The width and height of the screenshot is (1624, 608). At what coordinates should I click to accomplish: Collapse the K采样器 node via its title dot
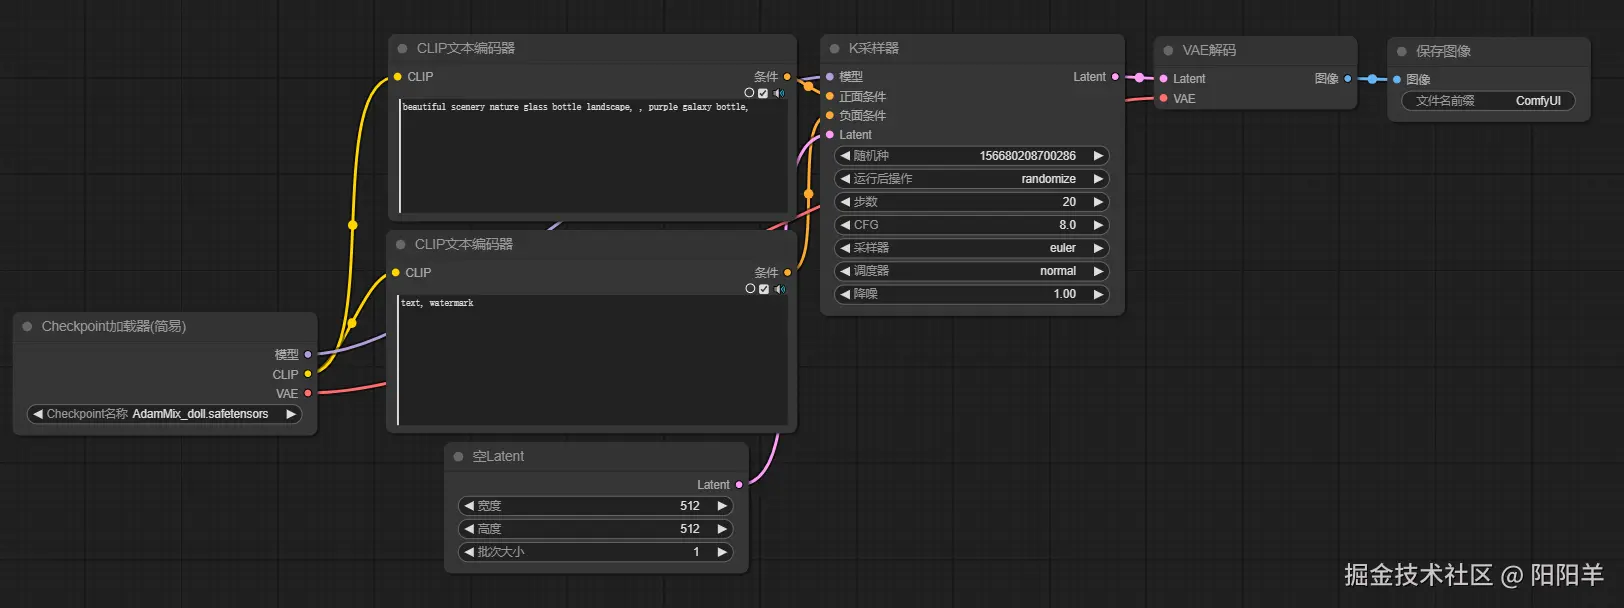point(834,48)
